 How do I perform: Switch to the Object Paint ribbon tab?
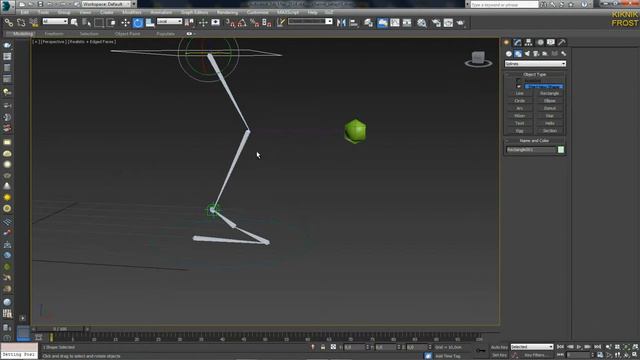[127, 34]
